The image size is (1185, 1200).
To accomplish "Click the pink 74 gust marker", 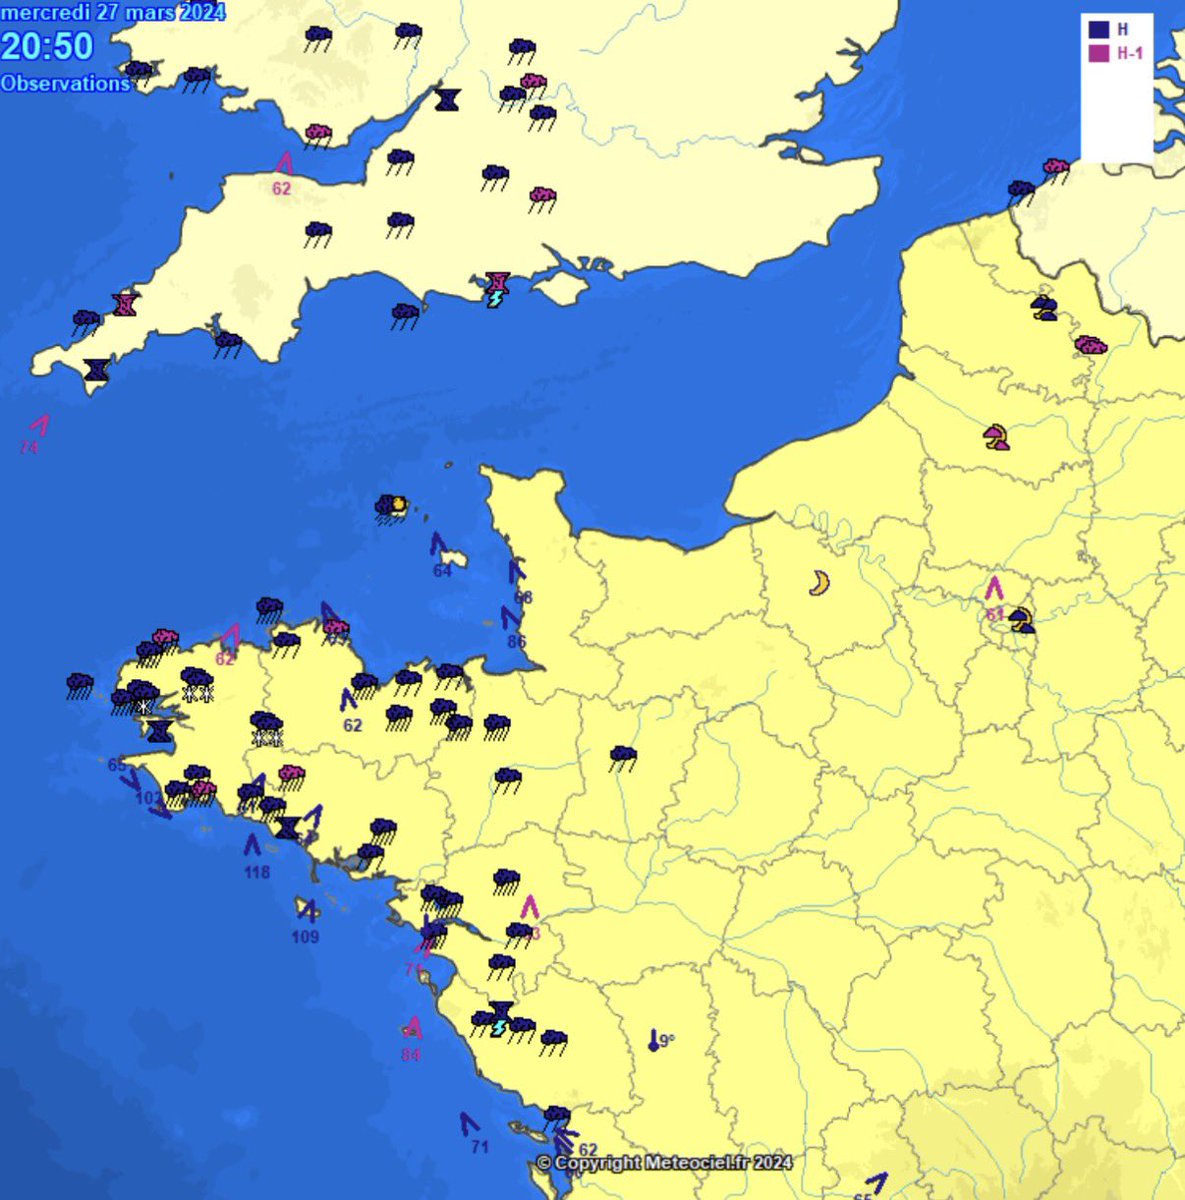I will 35,435.
